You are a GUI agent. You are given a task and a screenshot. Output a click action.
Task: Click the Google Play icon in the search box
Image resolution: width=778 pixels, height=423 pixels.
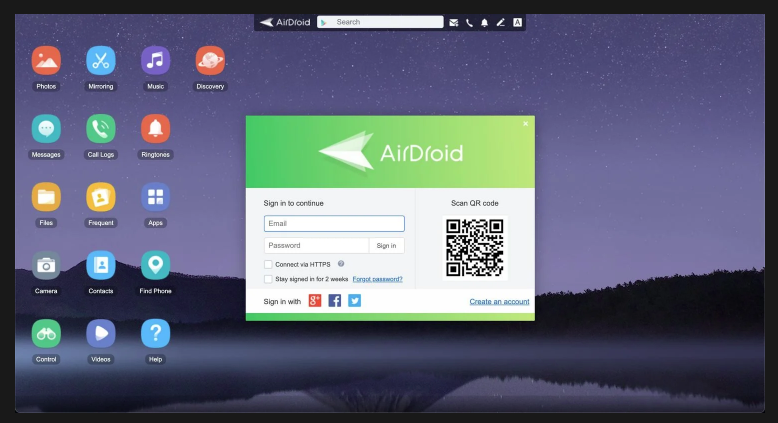pos(324,22)
